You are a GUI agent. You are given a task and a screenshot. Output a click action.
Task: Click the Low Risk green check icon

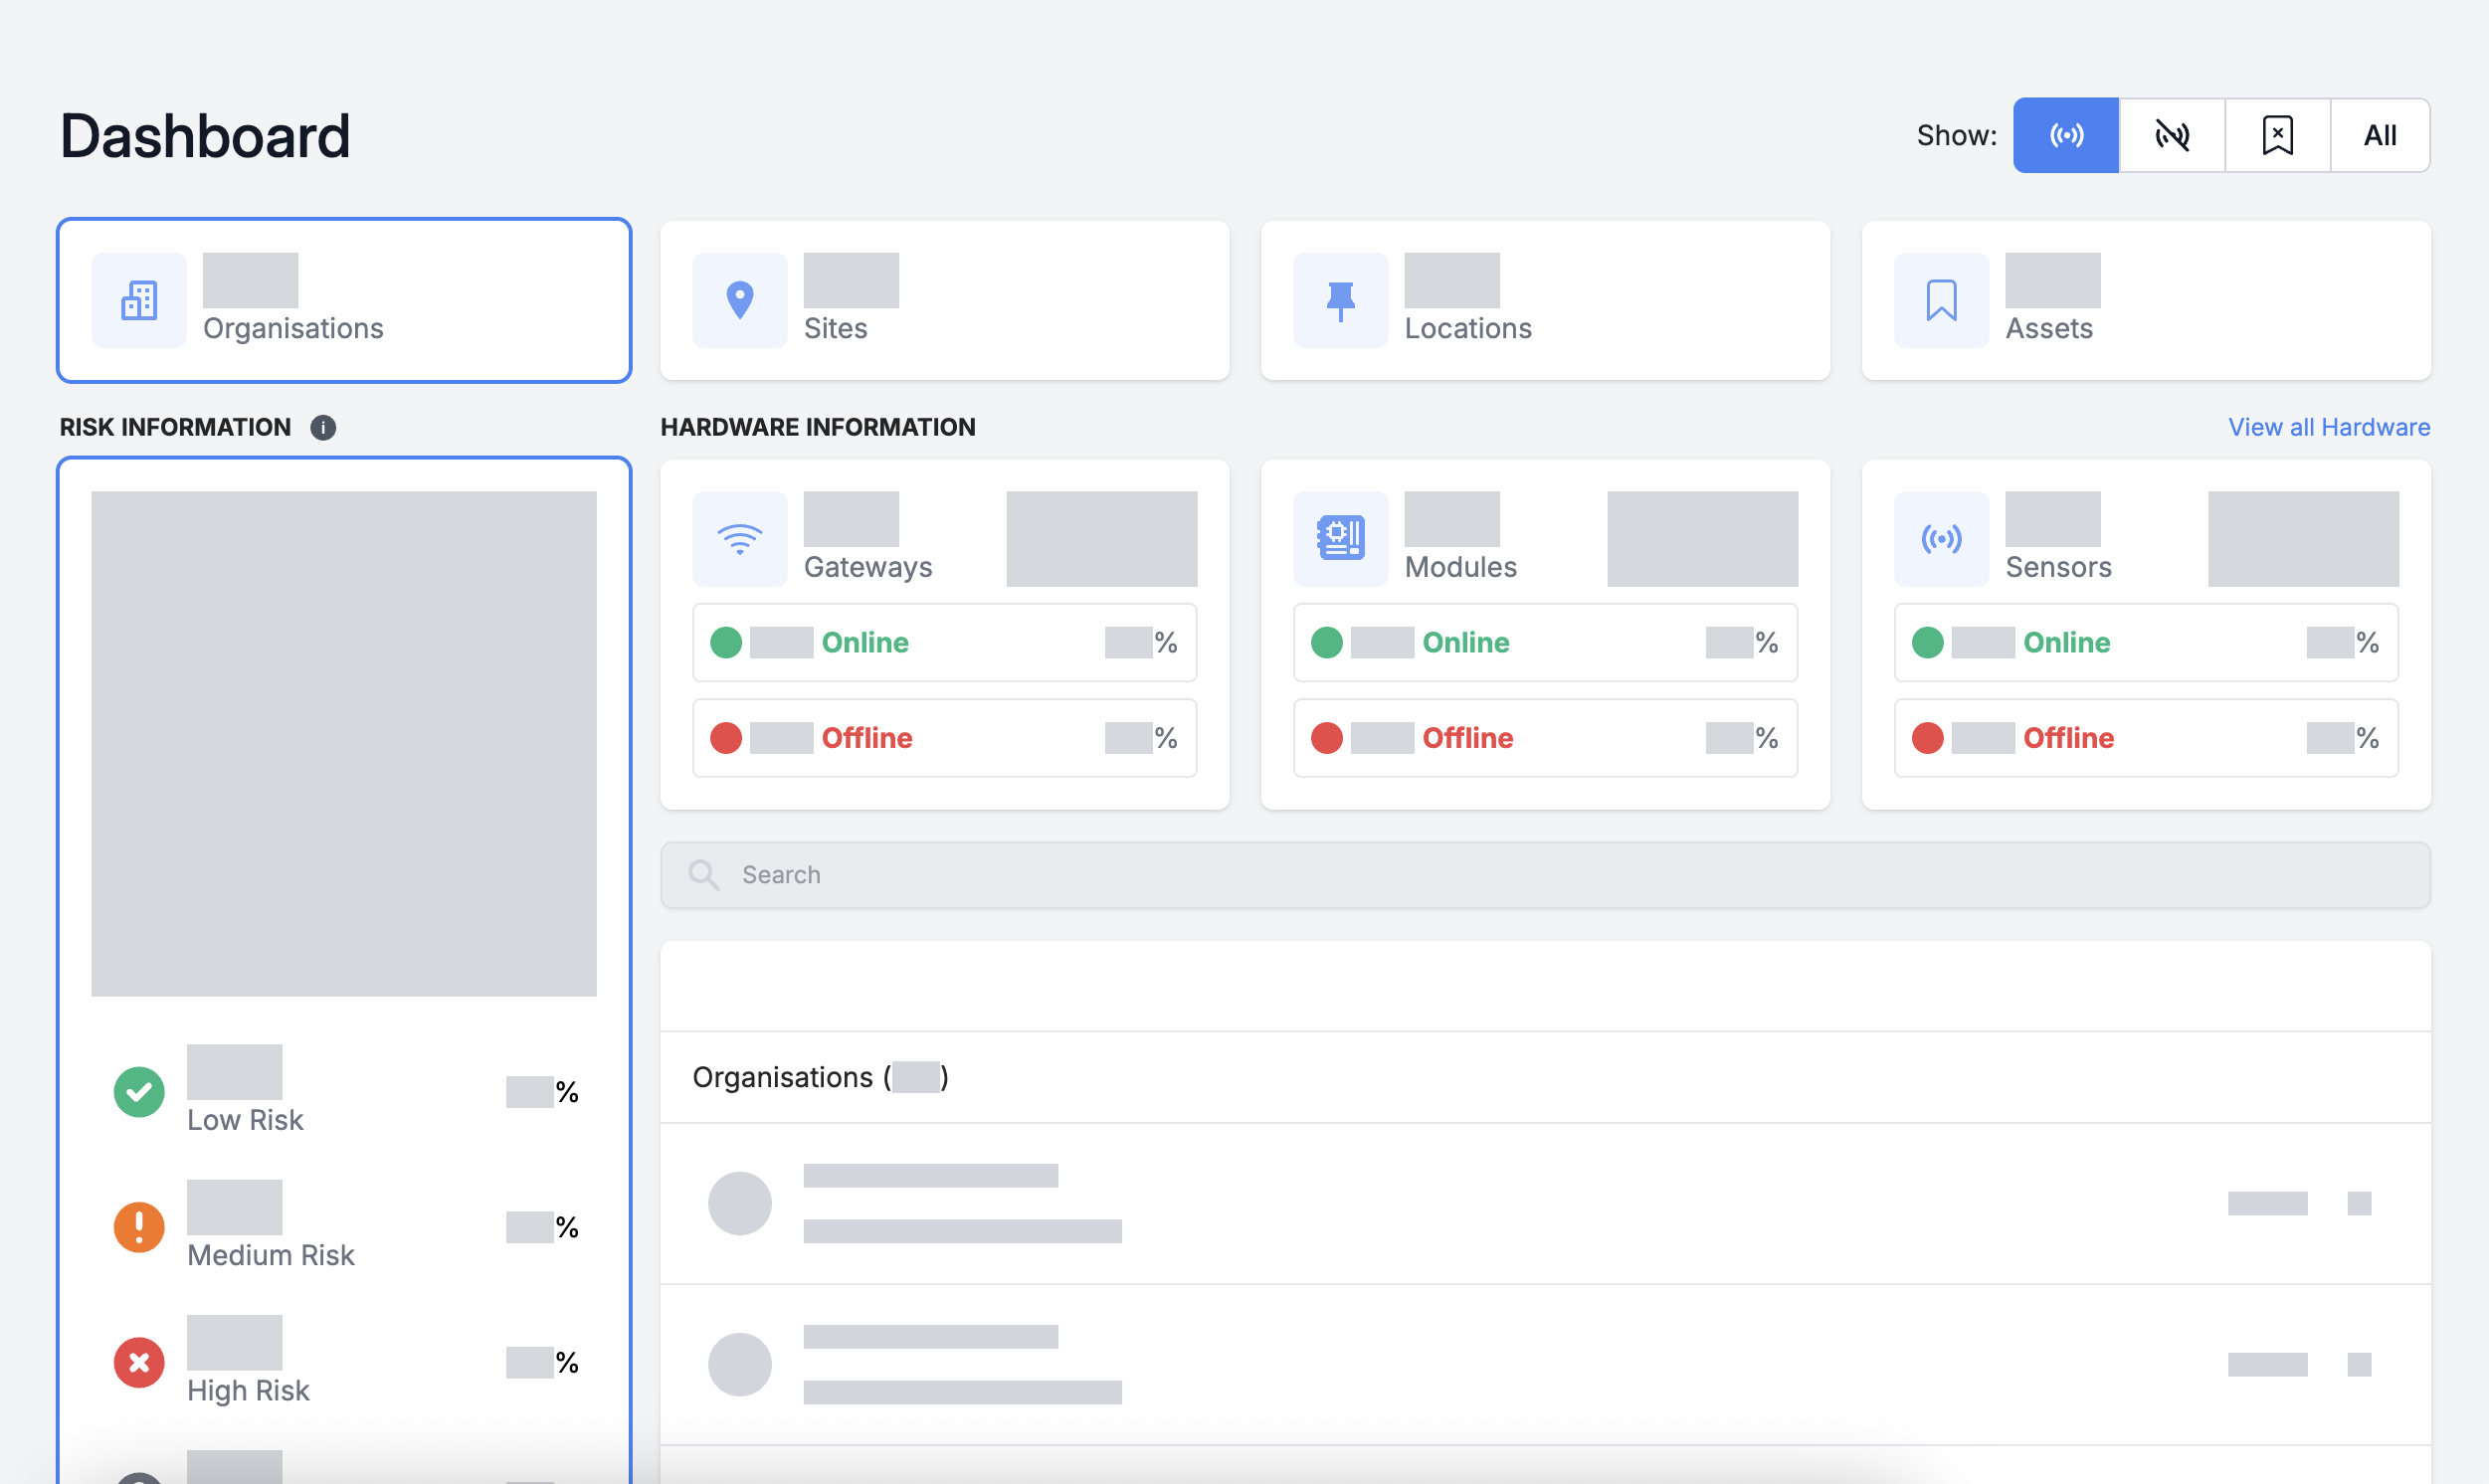(x=139, y=1092)
